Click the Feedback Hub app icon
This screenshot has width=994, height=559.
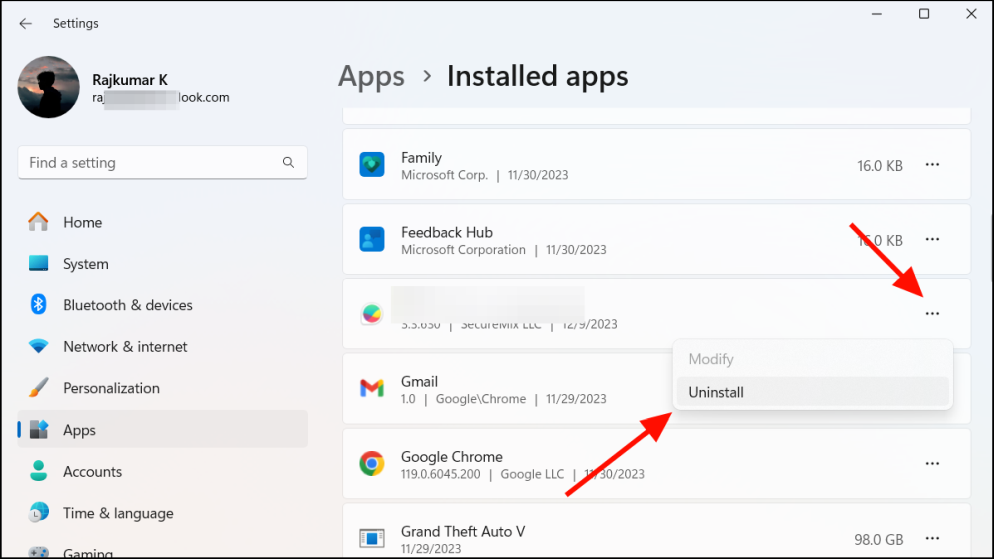pyautogui.click(x=372, y=240)
